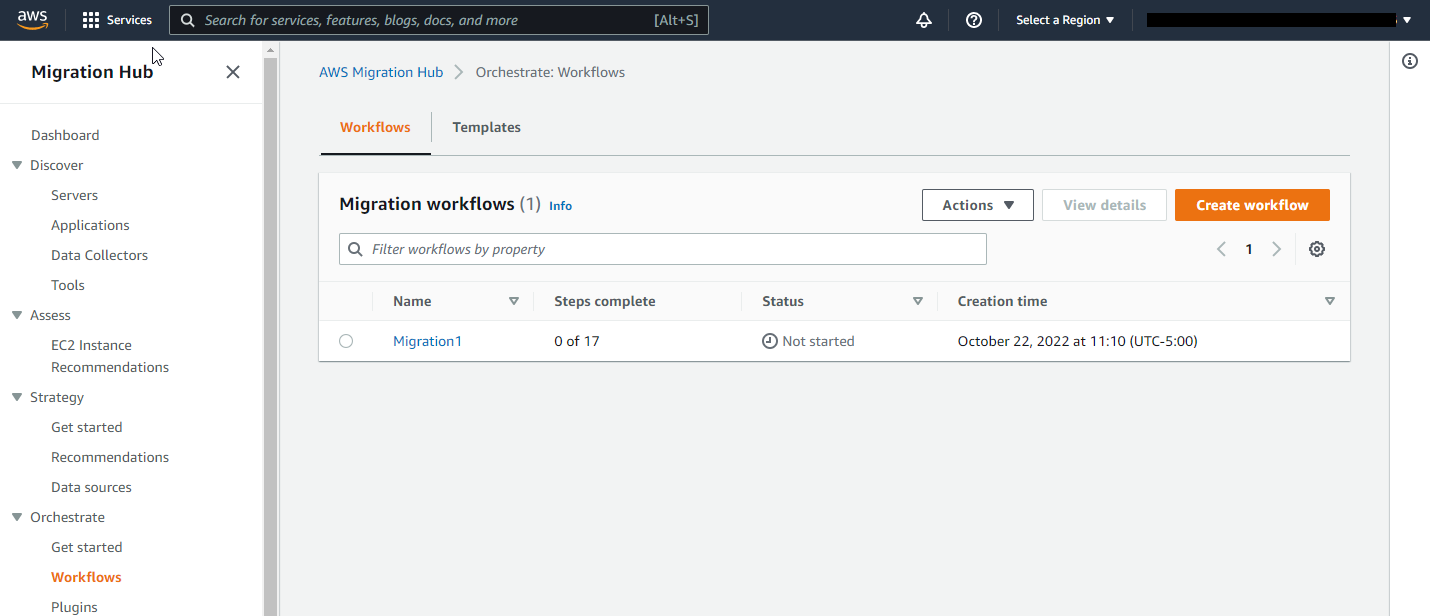This screenshot has height=616, width=1430.
Task: Sort by Status column arrow
Action: pos(917,301)
